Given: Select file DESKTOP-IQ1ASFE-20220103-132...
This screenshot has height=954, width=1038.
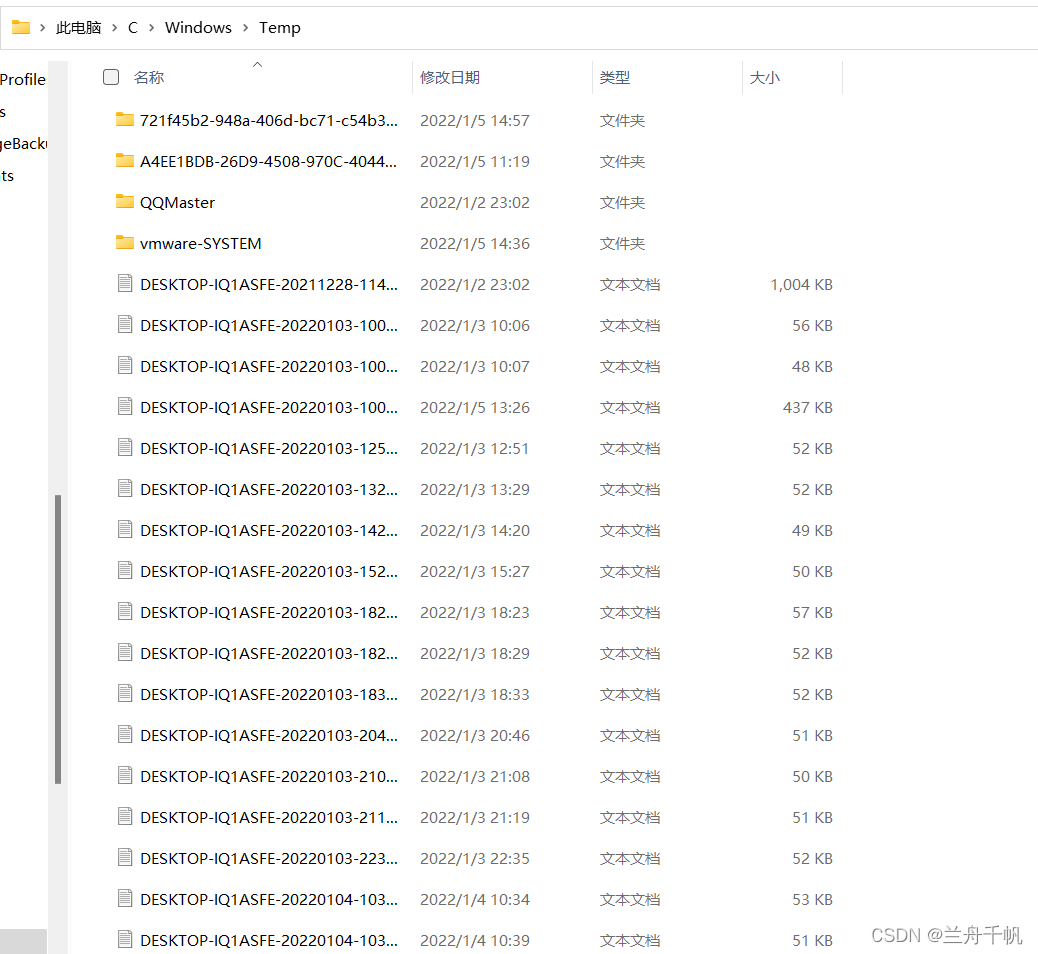Looking at the screenshot, I should (x=269, y=490).
